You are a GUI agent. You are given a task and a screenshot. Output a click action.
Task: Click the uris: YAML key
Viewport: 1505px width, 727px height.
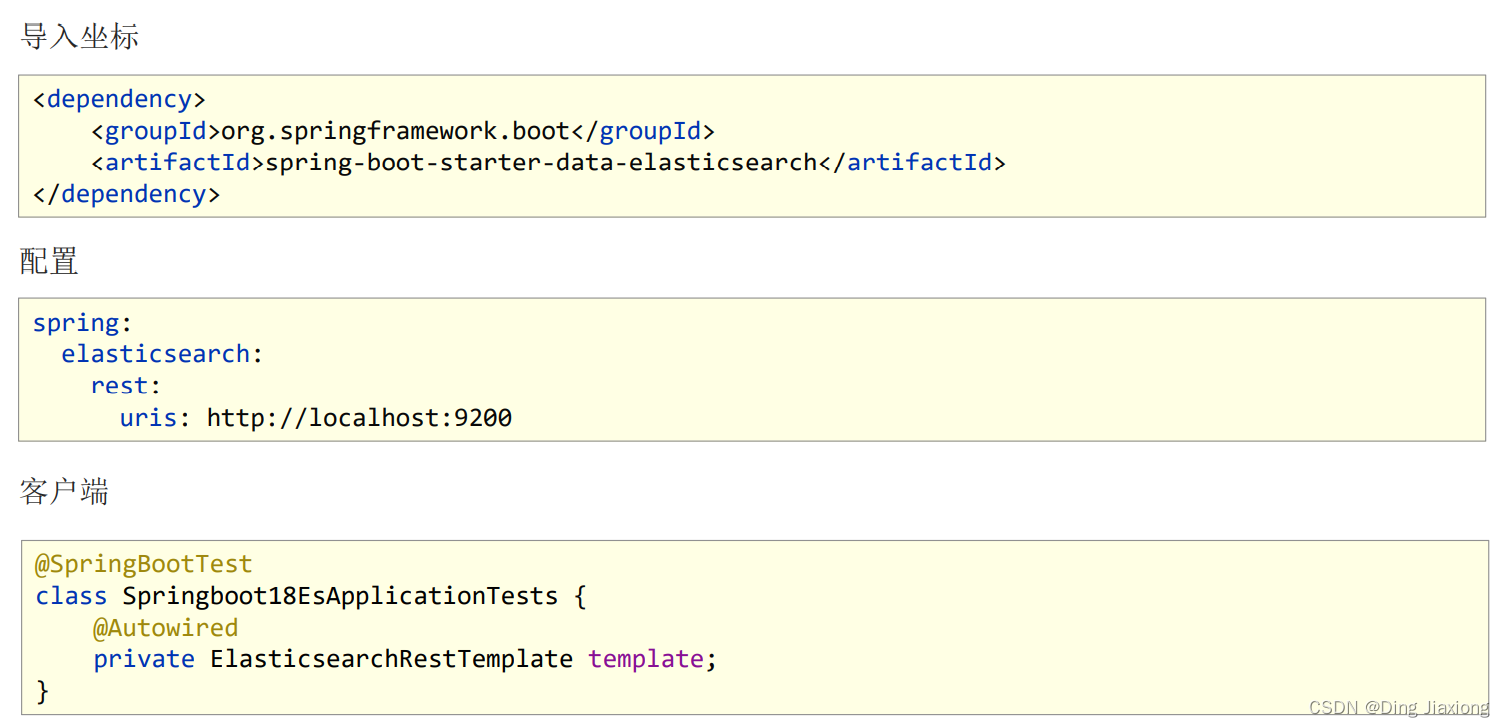155,417
